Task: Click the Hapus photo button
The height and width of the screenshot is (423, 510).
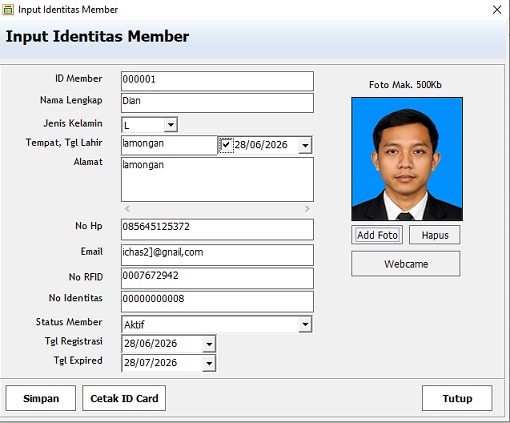Action: 435,235
